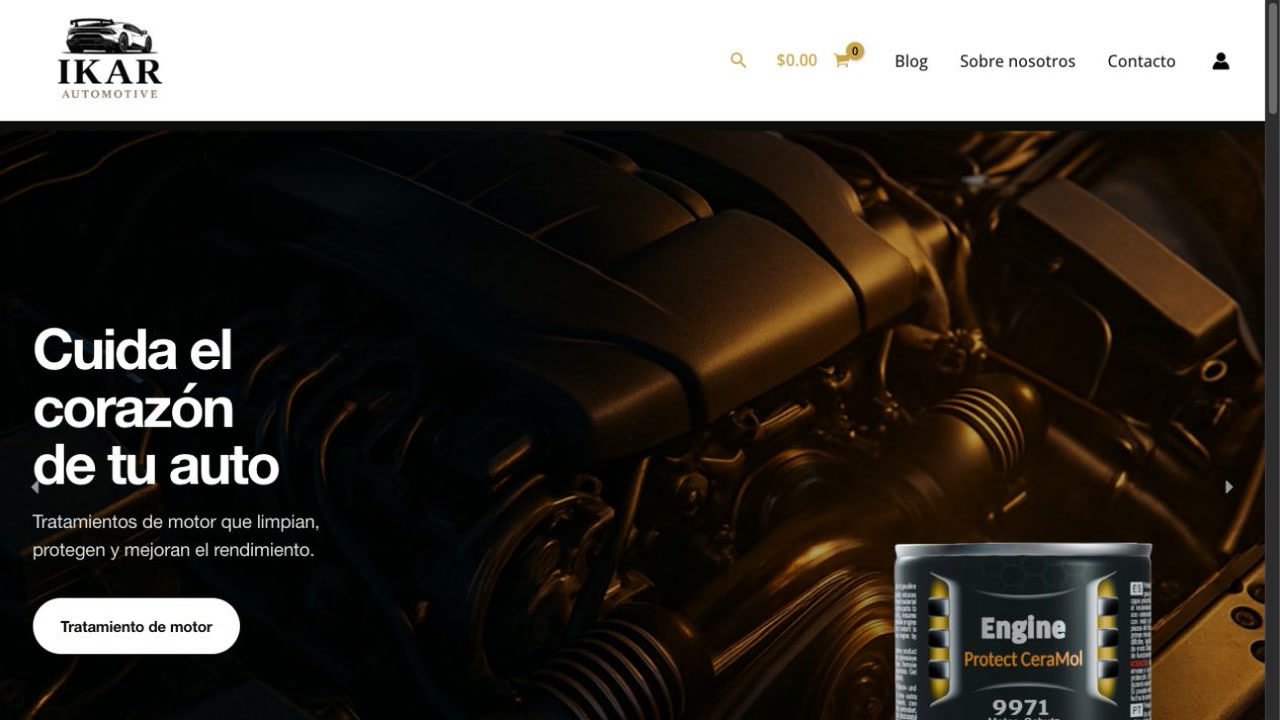Open the search magnifier icon
This screenshot has height=720, width=1280.
point(738,60)
